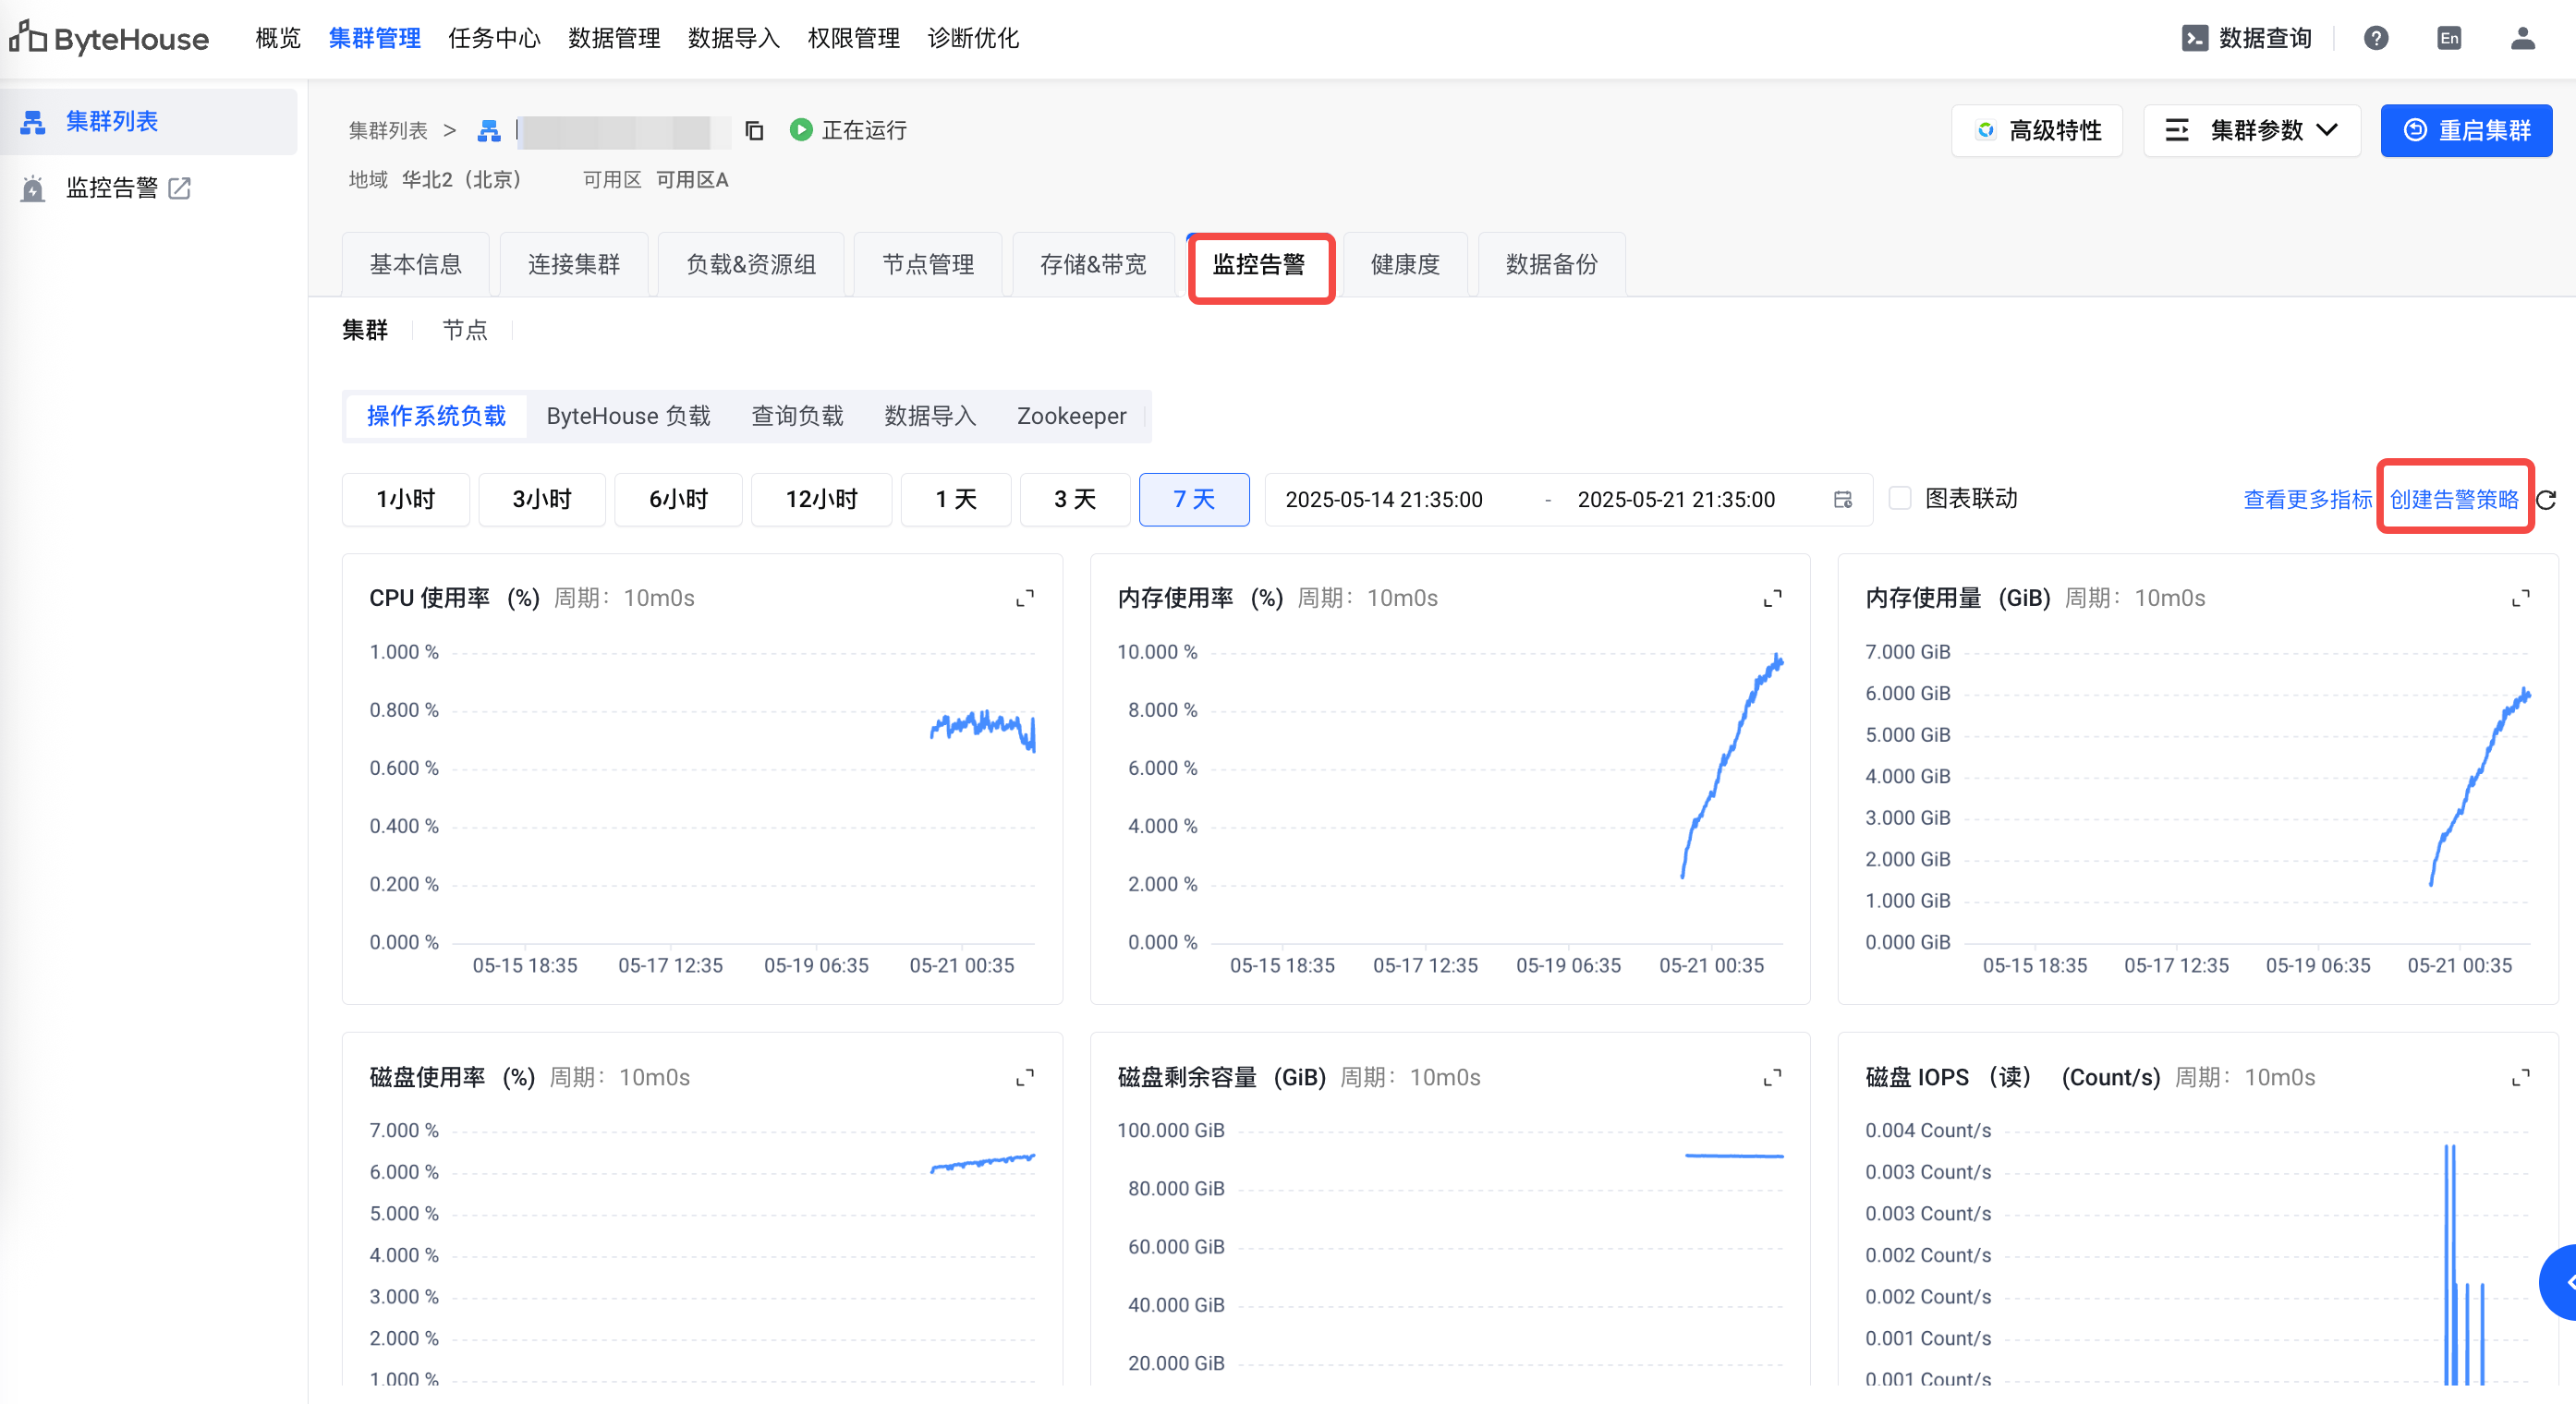Open the 权限管理 top menu
The height and width of the screenshot is (1404, 2576).
[854, 38]
